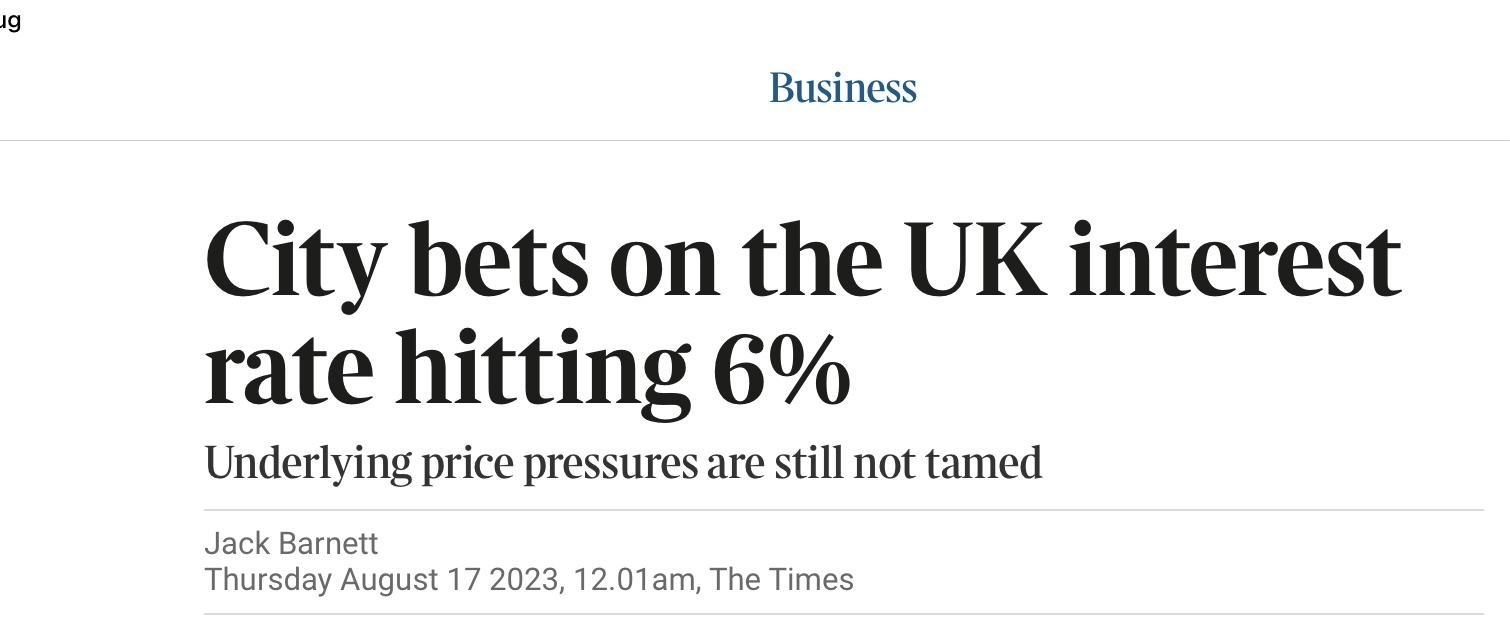Viewport: 1510px width, 640px height.
Task: Open the Business section link
Action: click(843, 88)
